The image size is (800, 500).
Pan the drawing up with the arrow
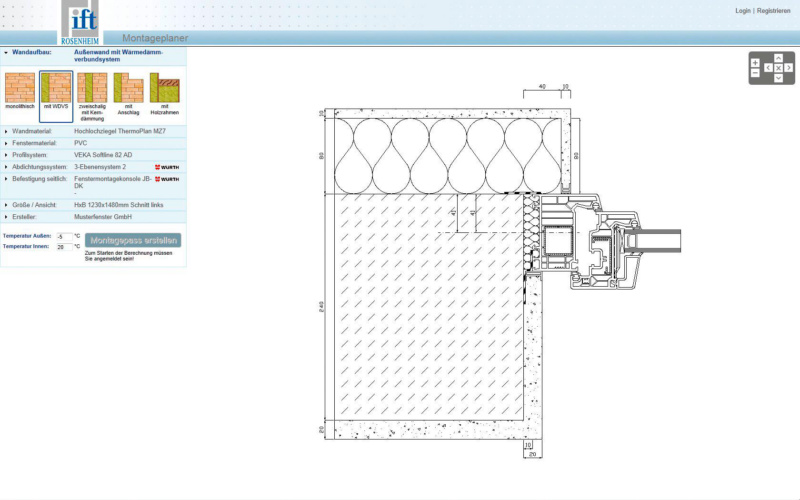click(778, 58)
